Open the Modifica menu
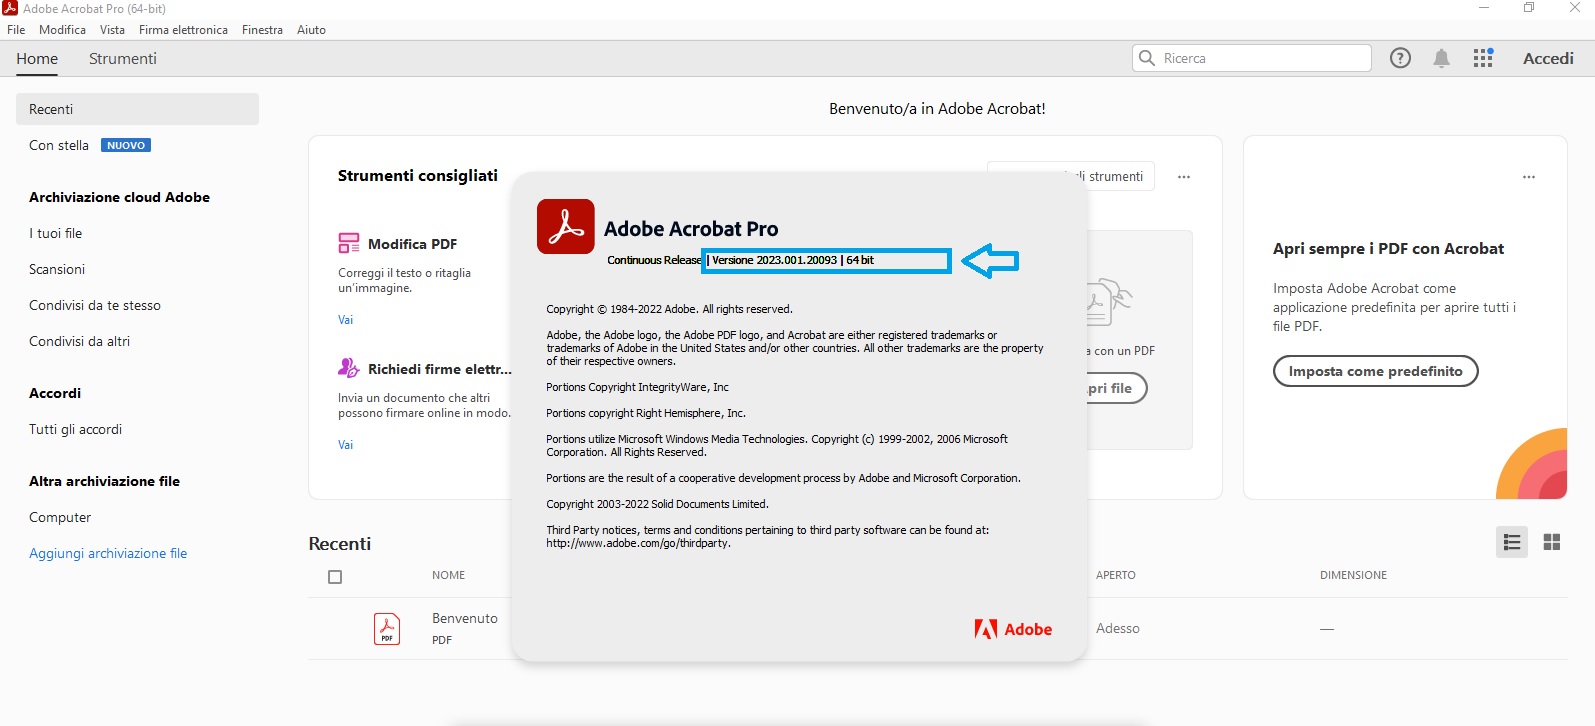Image resolution: width=1595 pixels, height=726 pixels. [62, 30]
